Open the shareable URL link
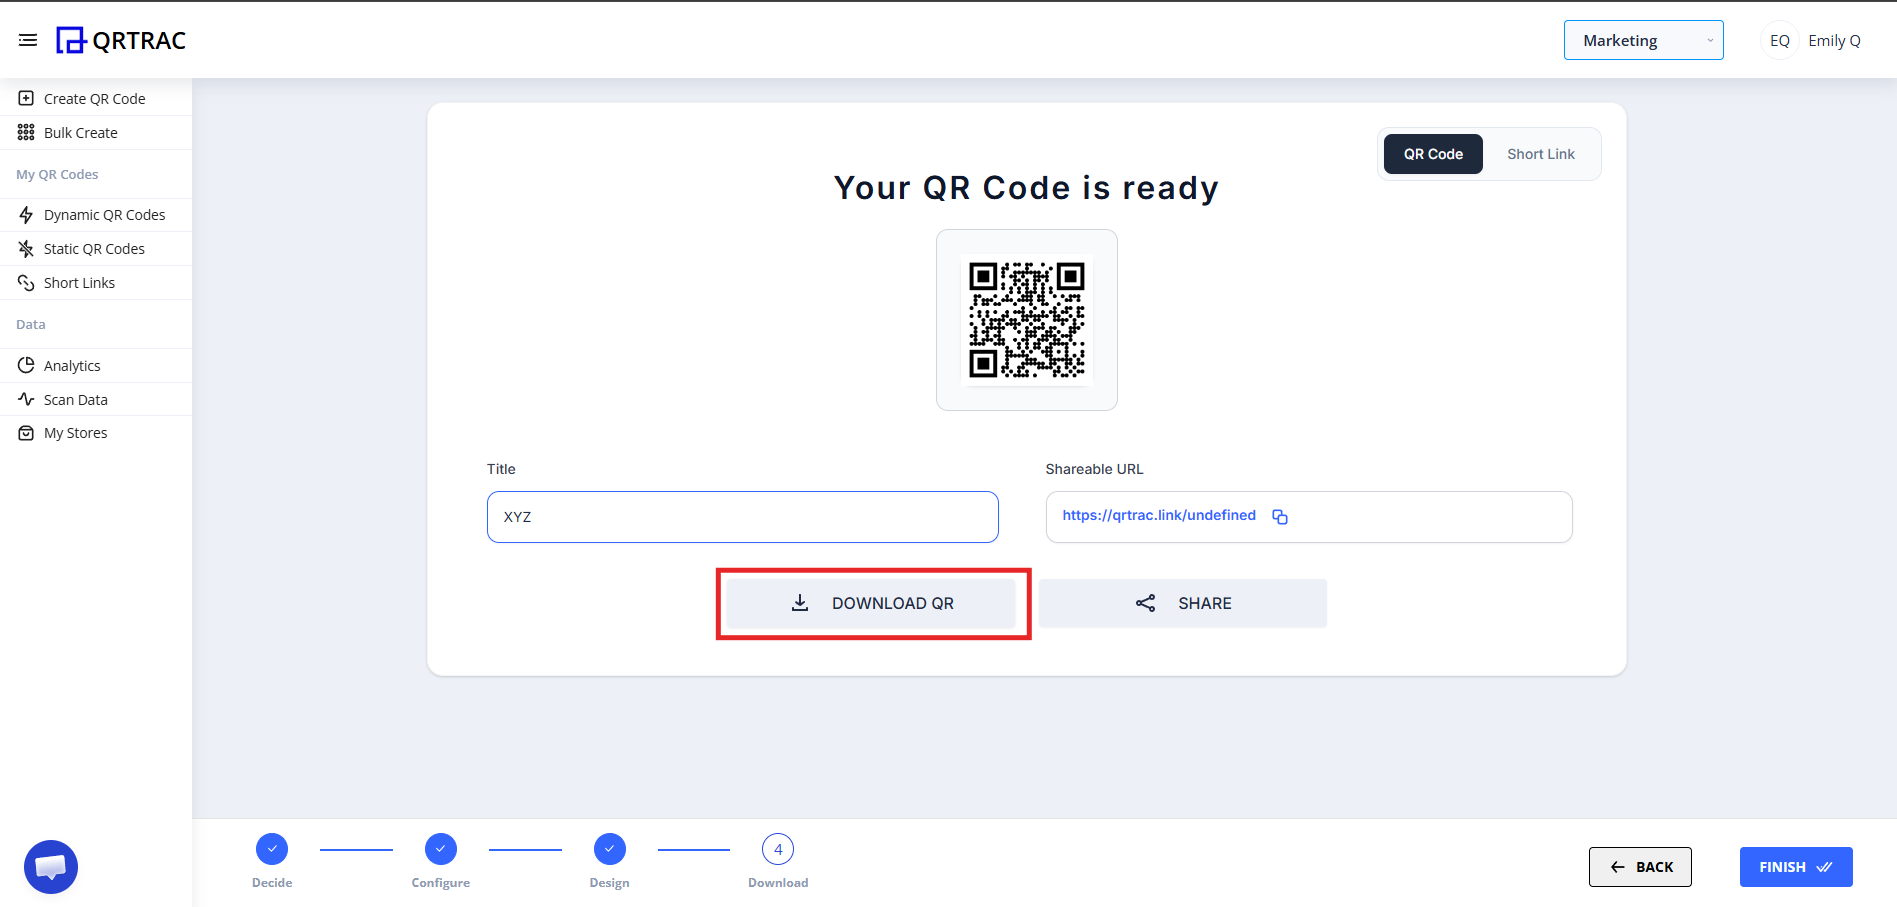 (1158, 515)
